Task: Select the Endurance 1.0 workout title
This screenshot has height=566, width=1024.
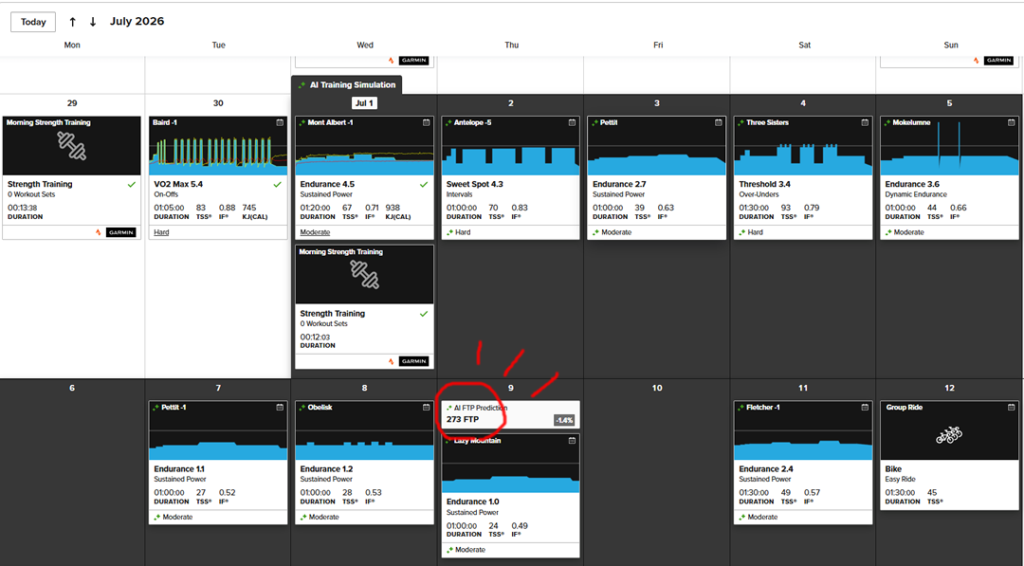Action: point(472,502)
